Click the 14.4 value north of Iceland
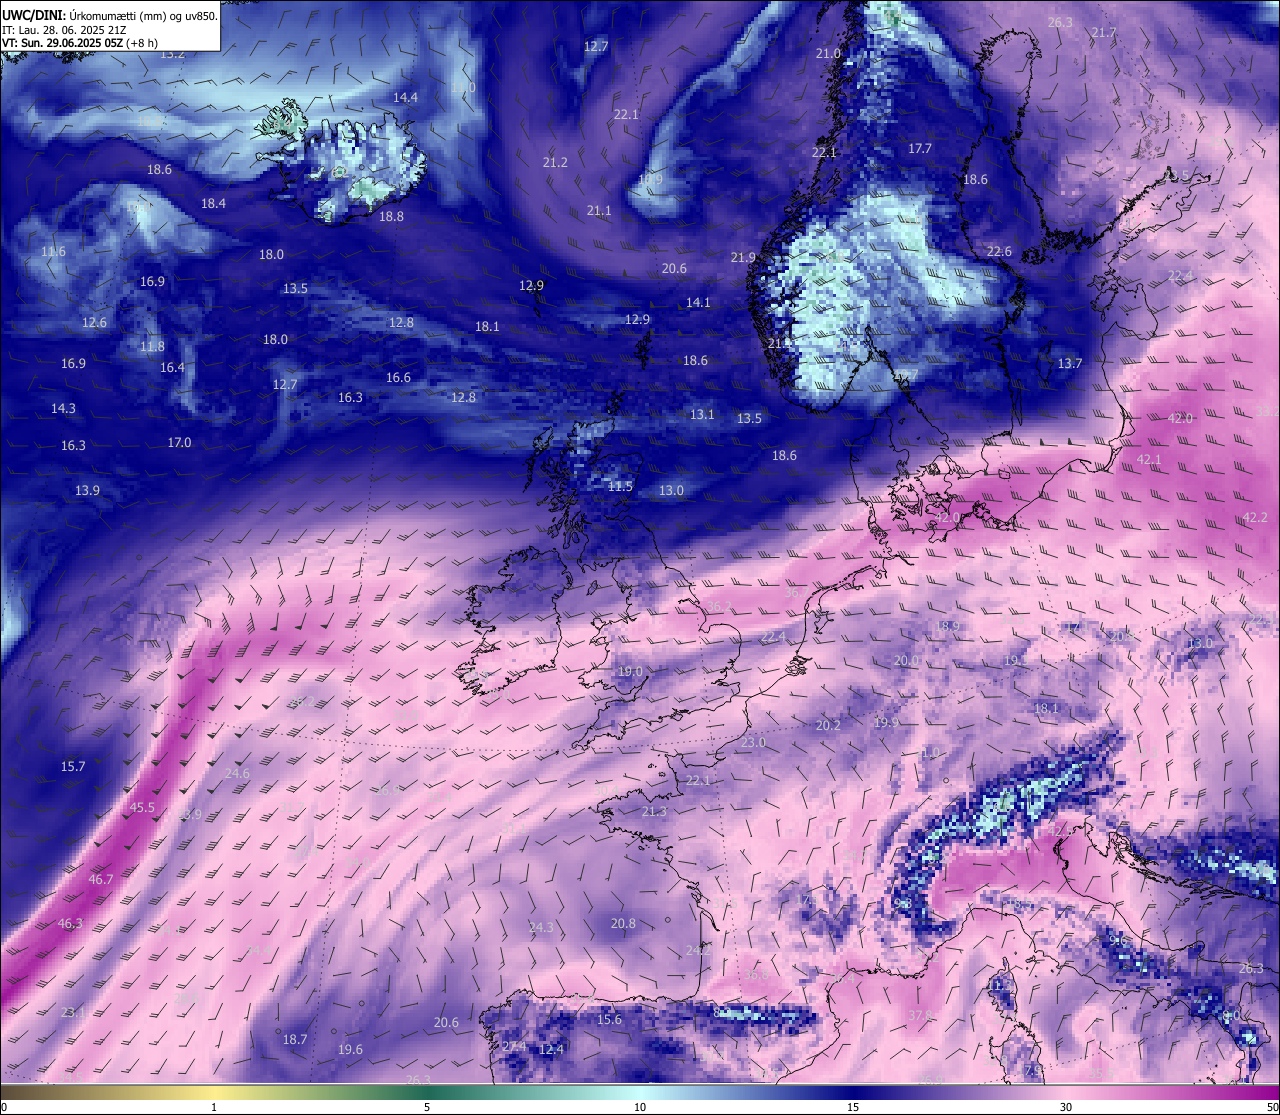Image resolution: width=1280 pixels, height=1115 pixels. click(x=405, y=97)
